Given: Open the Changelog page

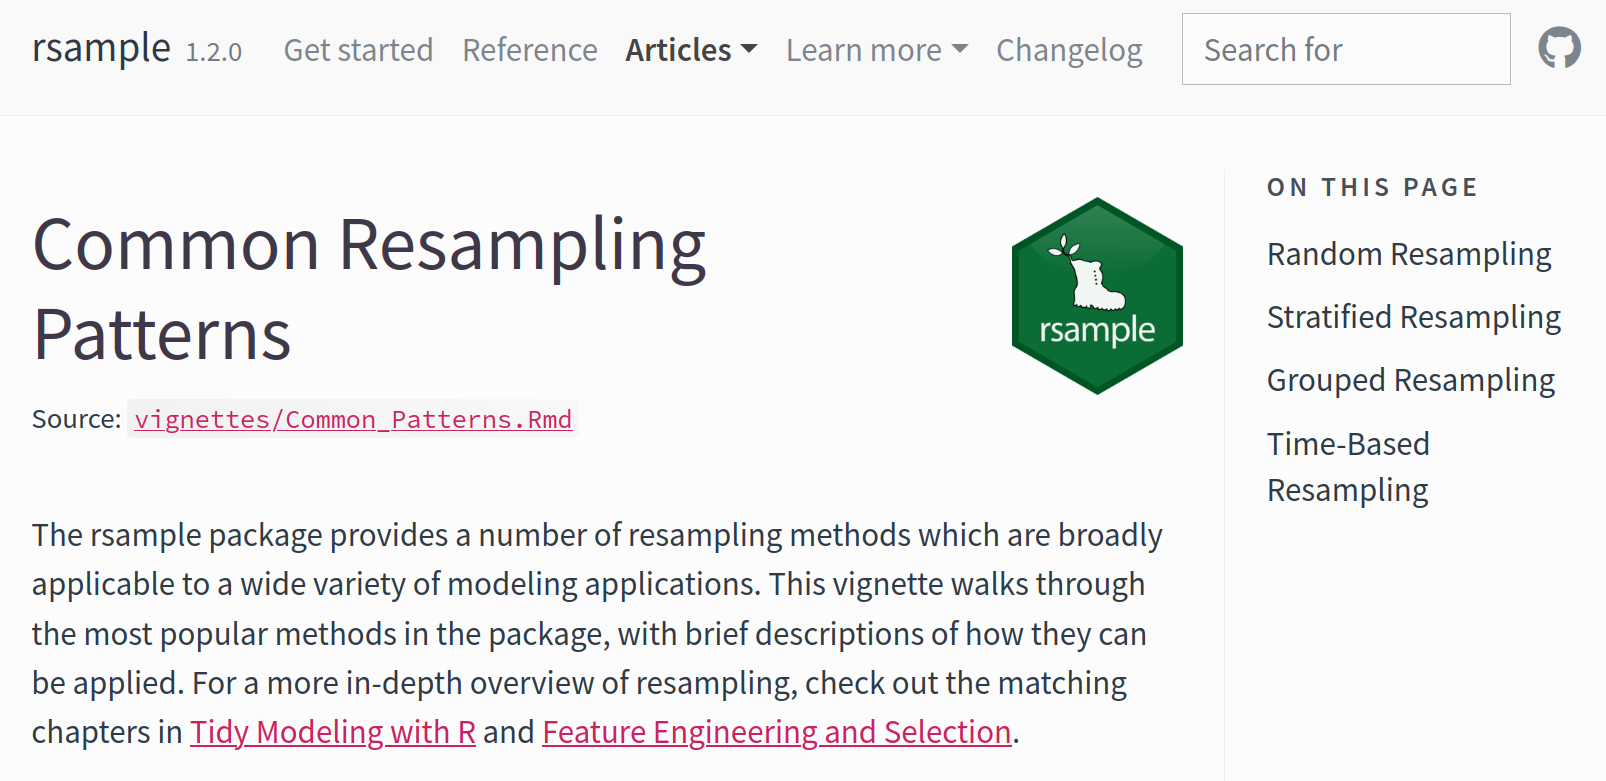Looking at the screenshot, I should [1069, 50].
